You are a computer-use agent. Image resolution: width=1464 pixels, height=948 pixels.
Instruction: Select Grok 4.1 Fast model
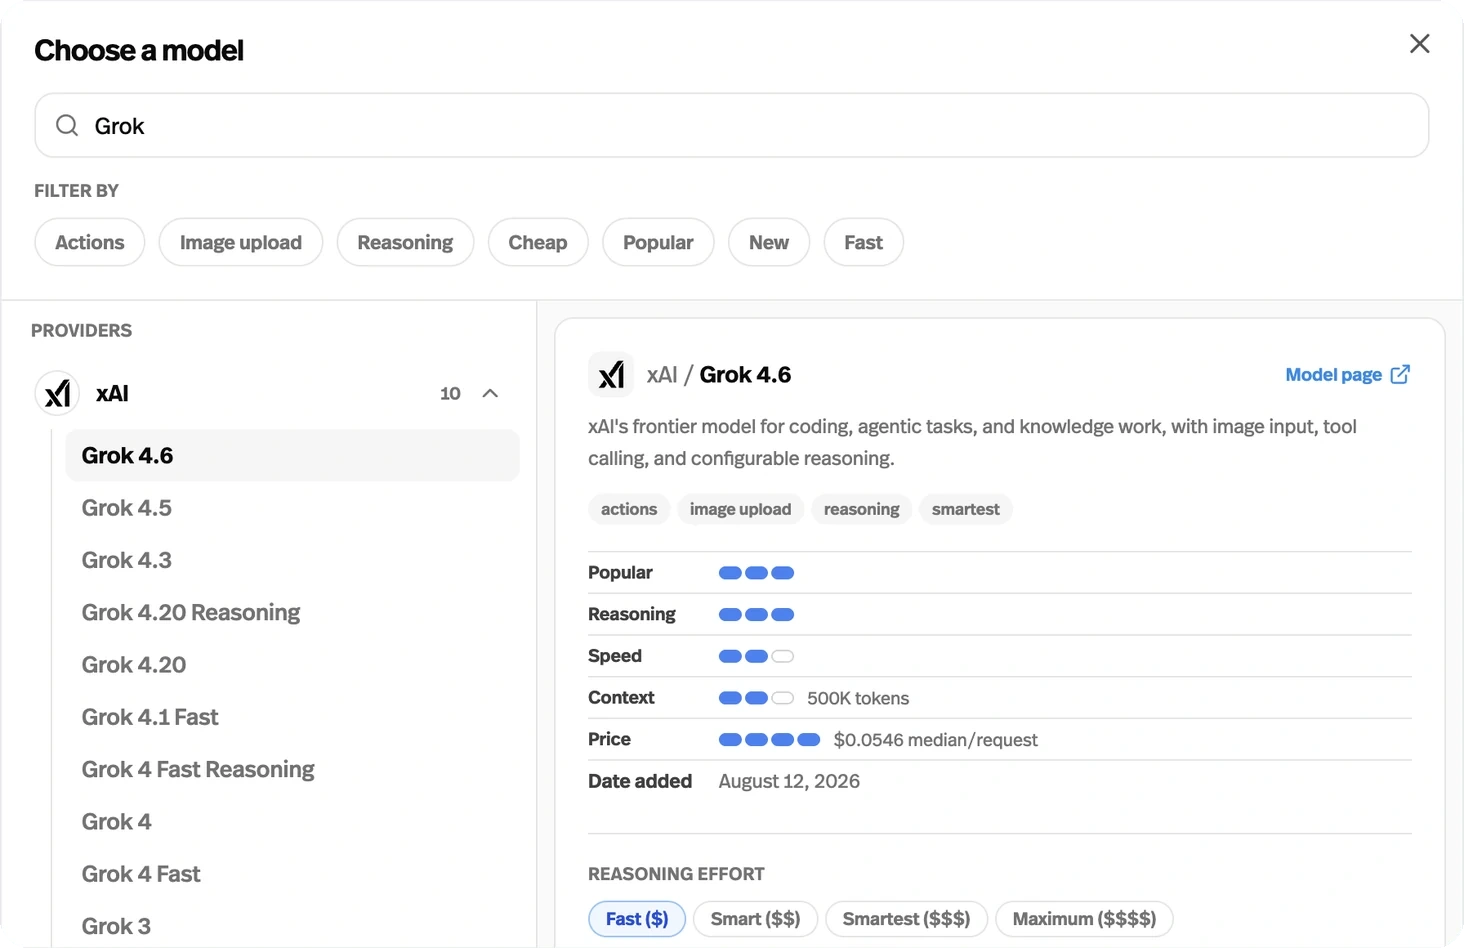point(293,717)
